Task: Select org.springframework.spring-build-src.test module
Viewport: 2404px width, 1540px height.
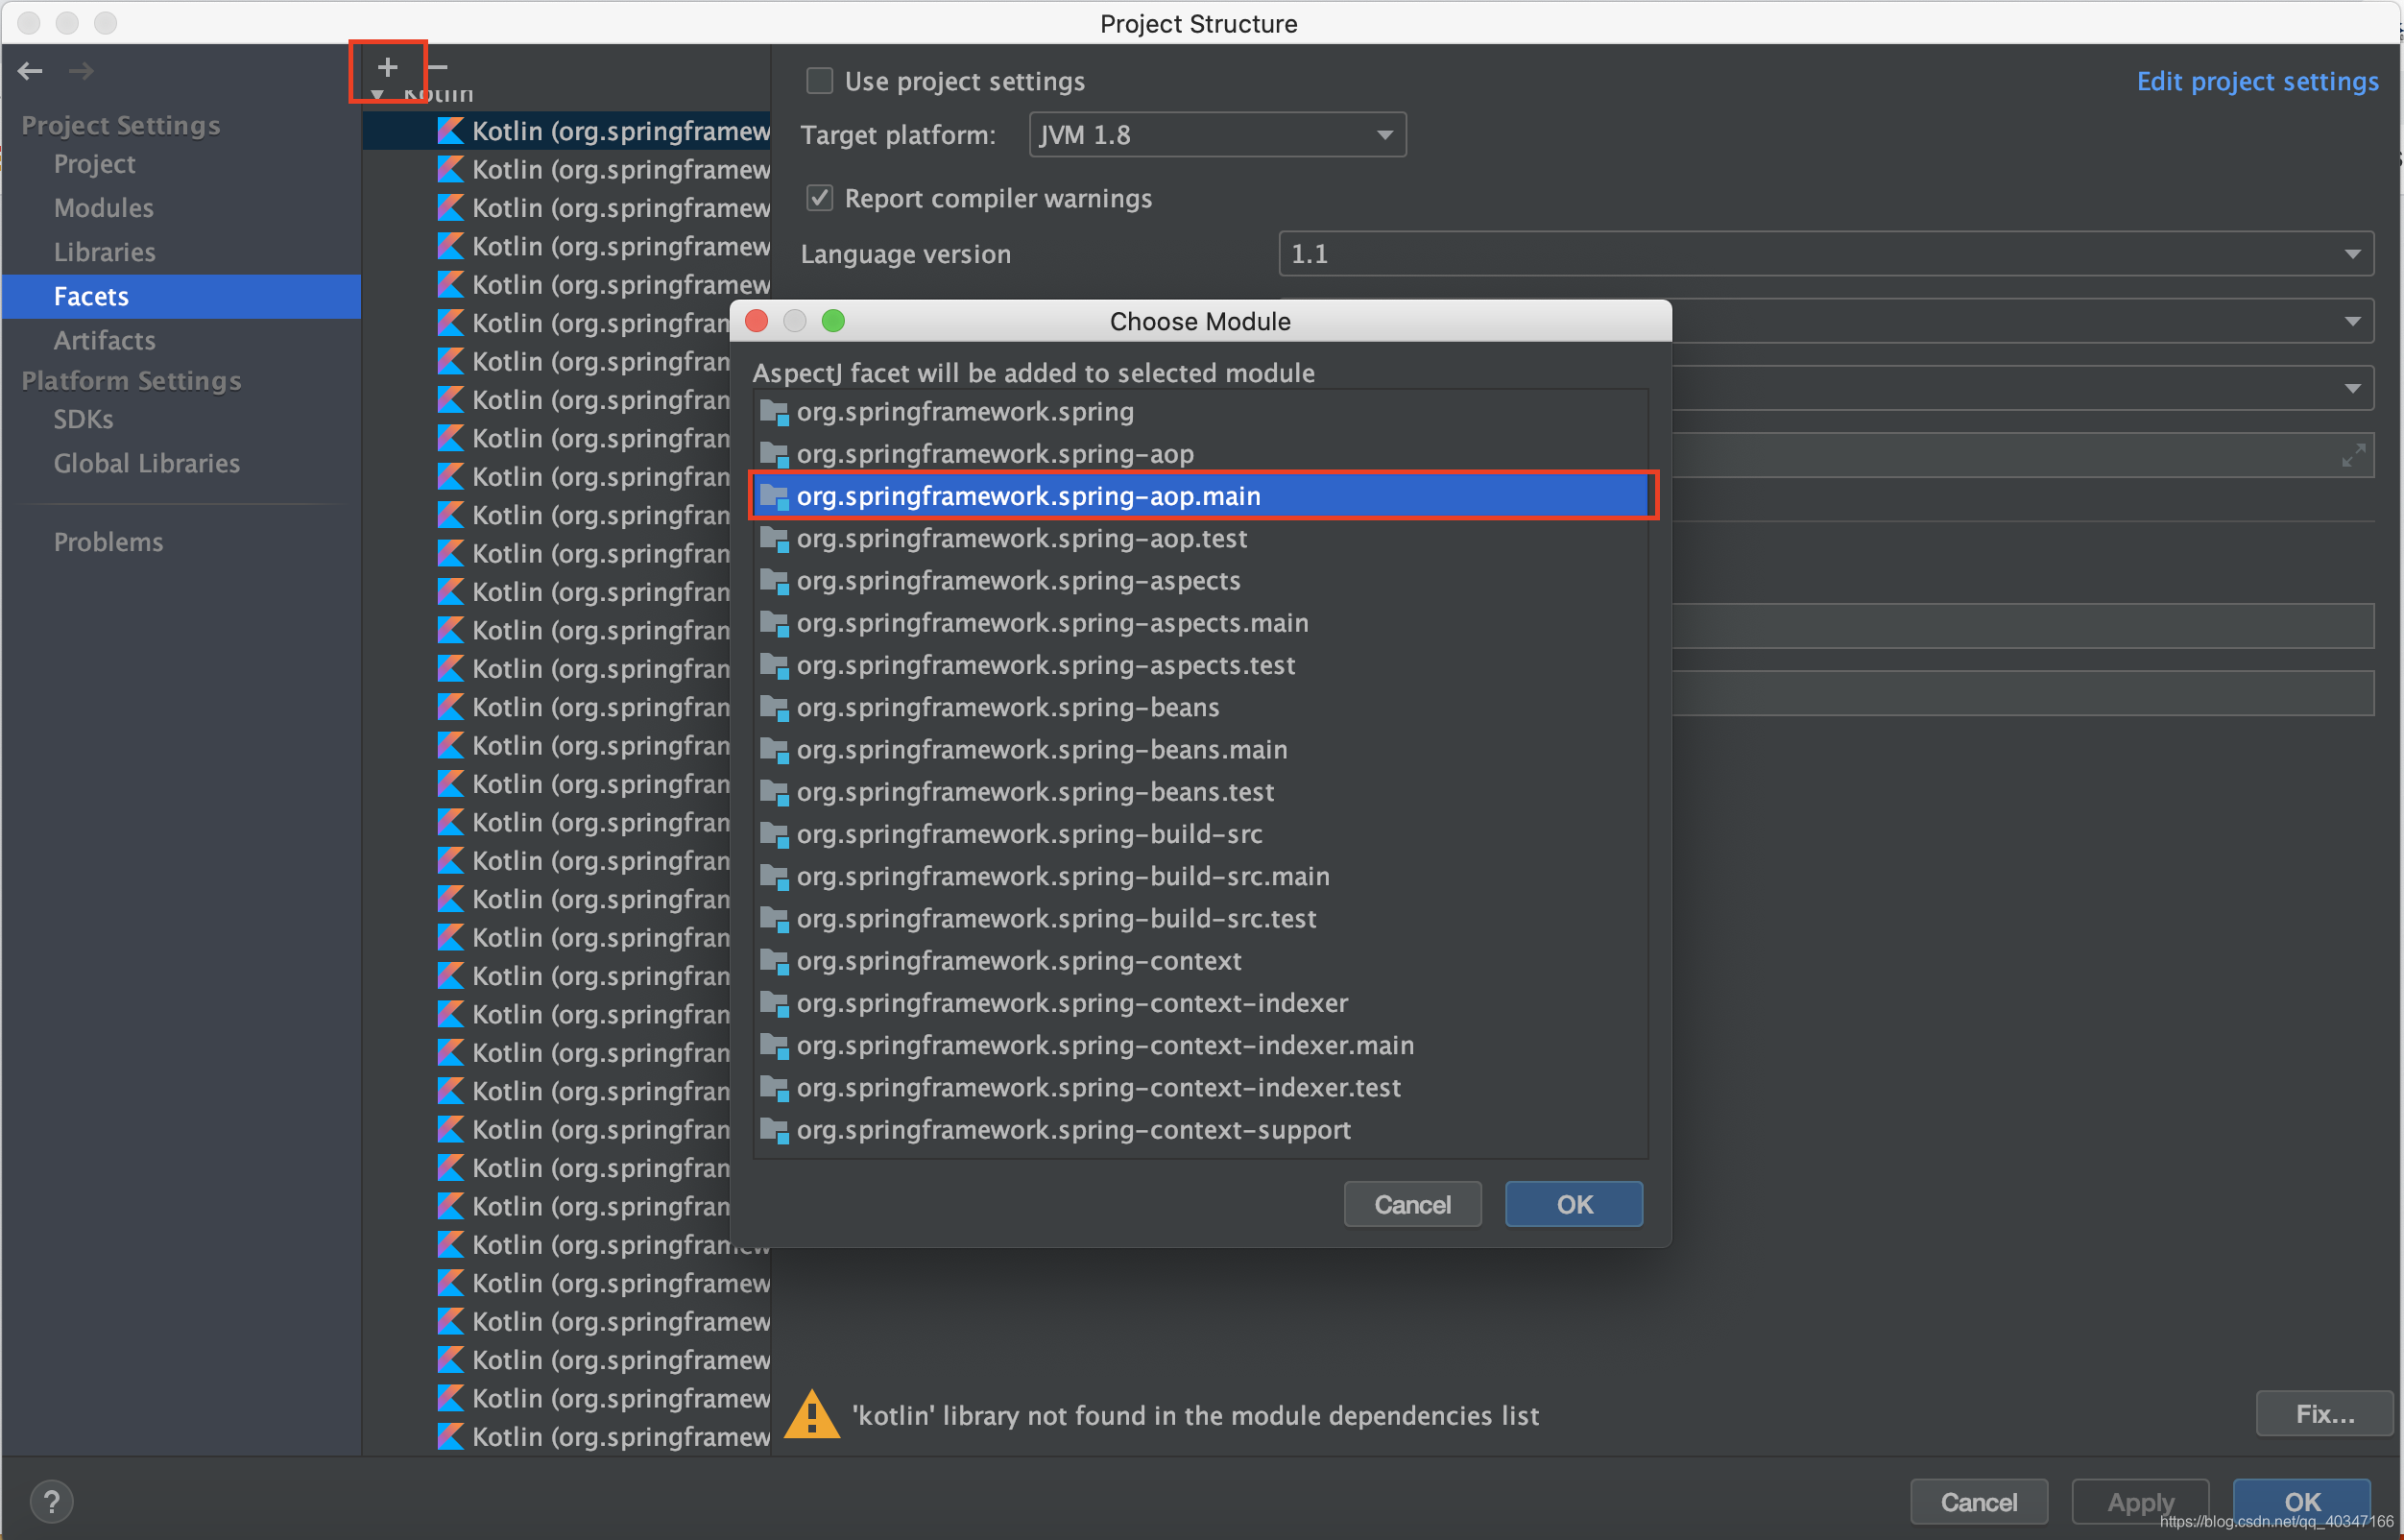Action: [1200, 919]
